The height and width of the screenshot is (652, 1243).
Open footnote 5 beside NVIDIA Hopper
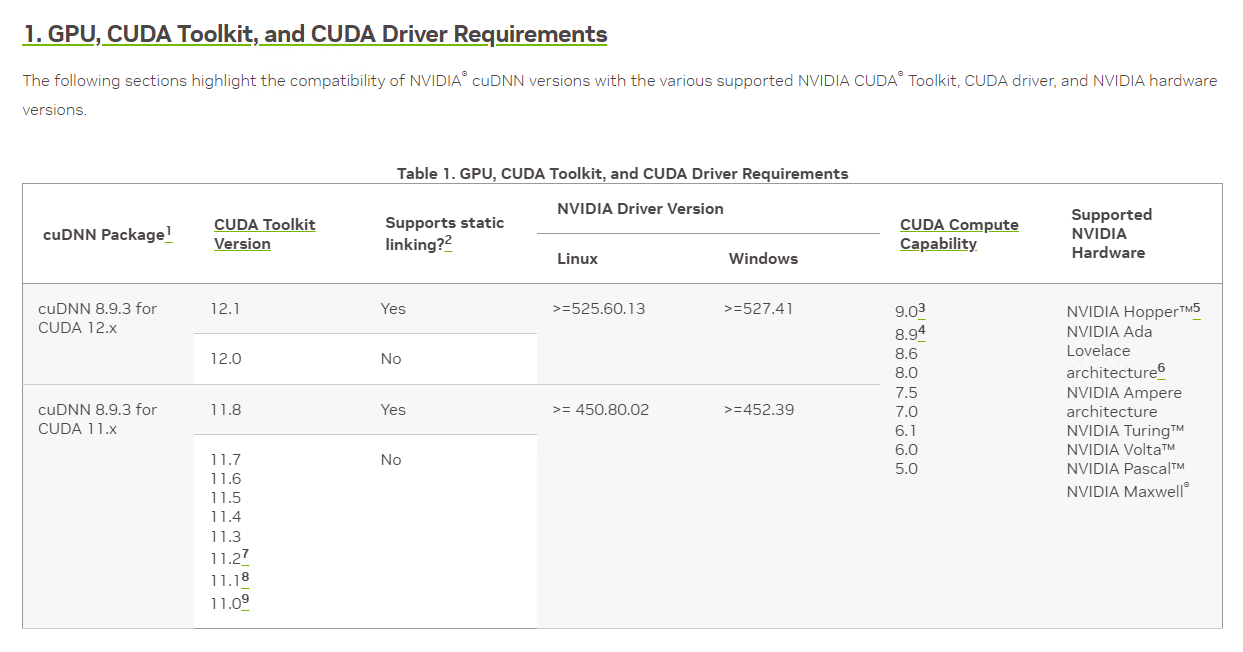tap(1196, 309)
